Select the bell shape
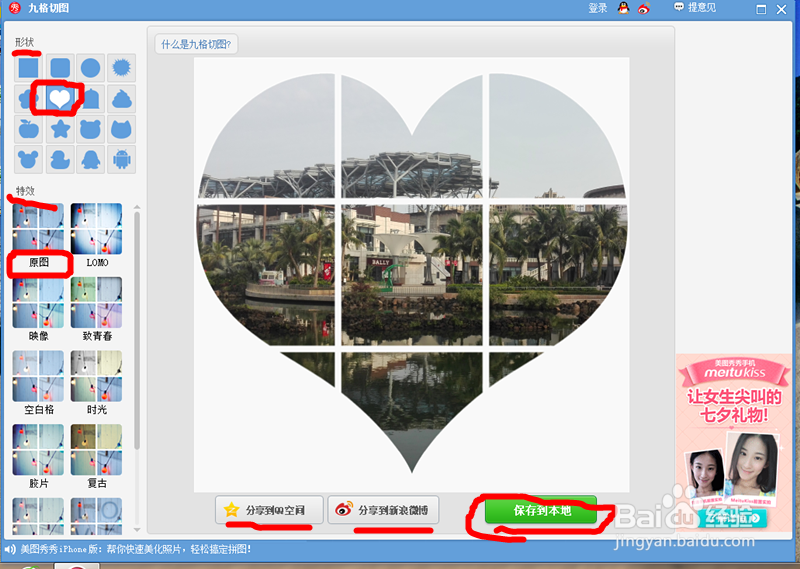Image resolution: width=800 pixels, height=569 pixels. (91, 98)
